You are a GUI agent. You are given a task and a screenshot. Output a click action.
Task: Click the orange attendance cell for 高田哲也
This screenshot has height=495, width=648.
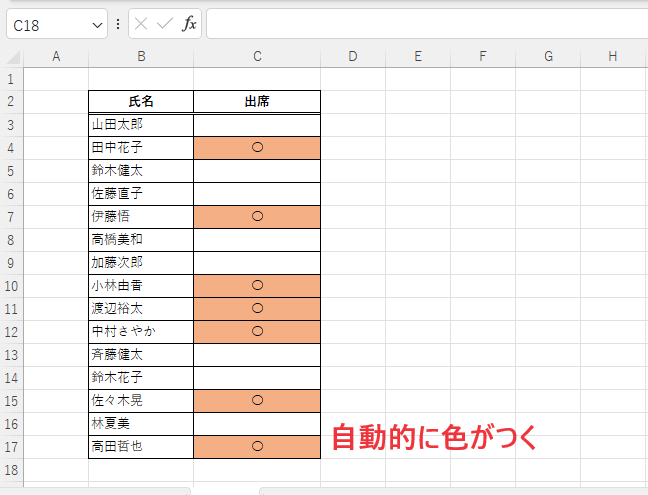[257, 447]
